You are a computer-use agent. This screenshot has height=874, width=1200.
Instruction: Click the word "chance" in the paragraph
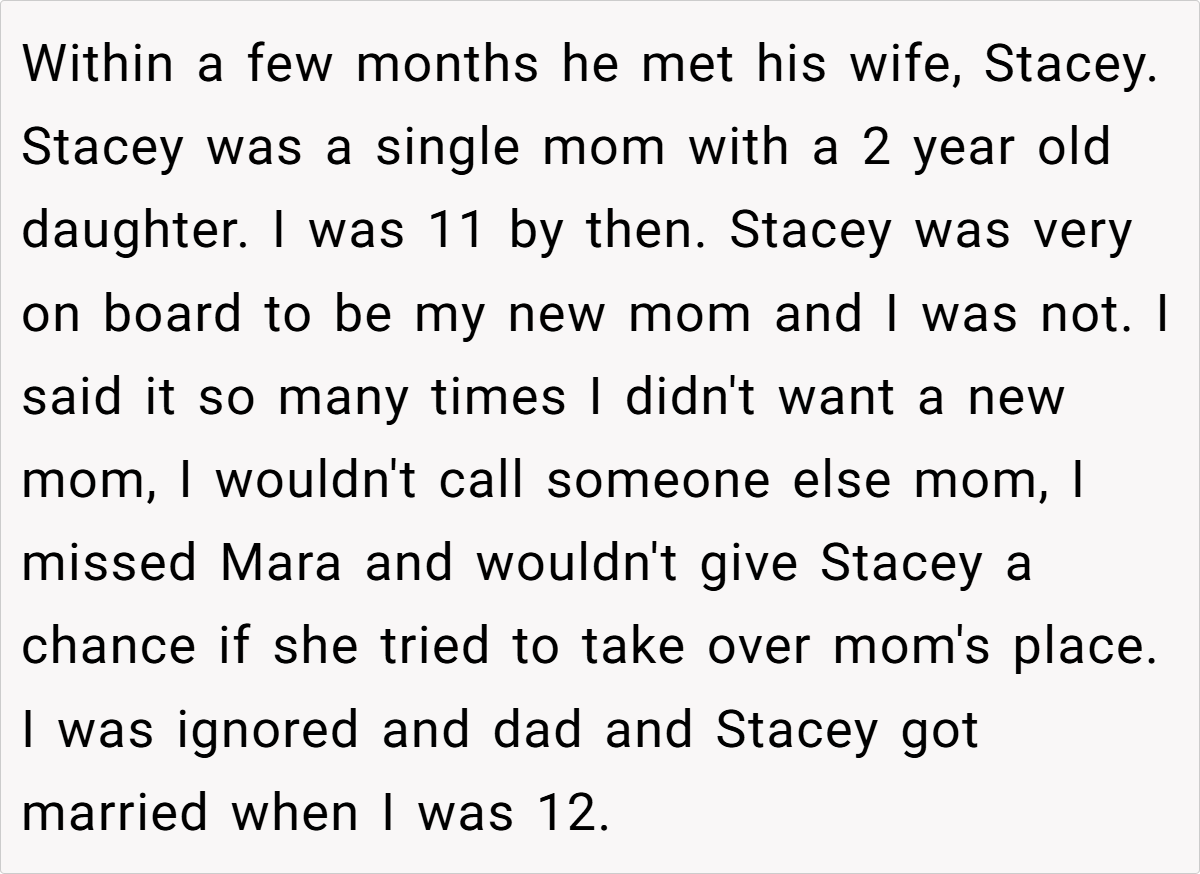(108, 646)
